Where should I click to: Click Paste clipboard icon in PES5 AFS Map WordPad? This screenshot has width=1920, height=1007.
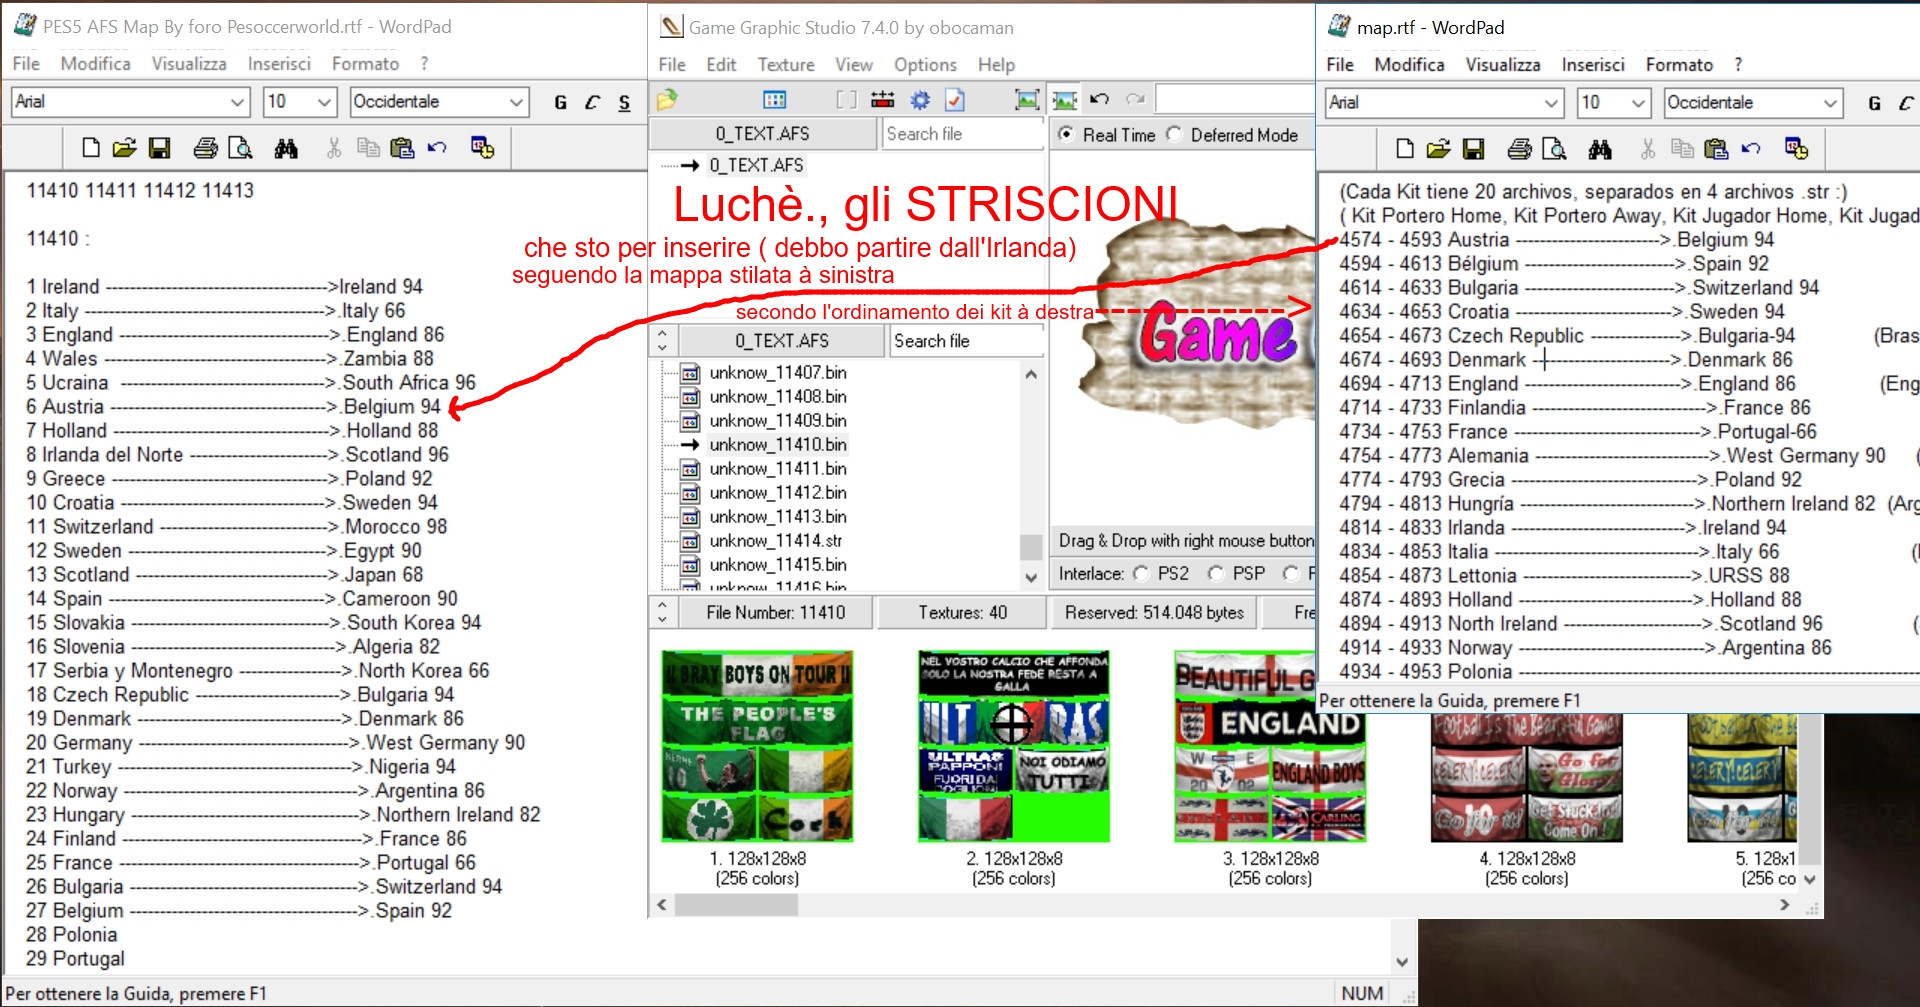[402, 148]
